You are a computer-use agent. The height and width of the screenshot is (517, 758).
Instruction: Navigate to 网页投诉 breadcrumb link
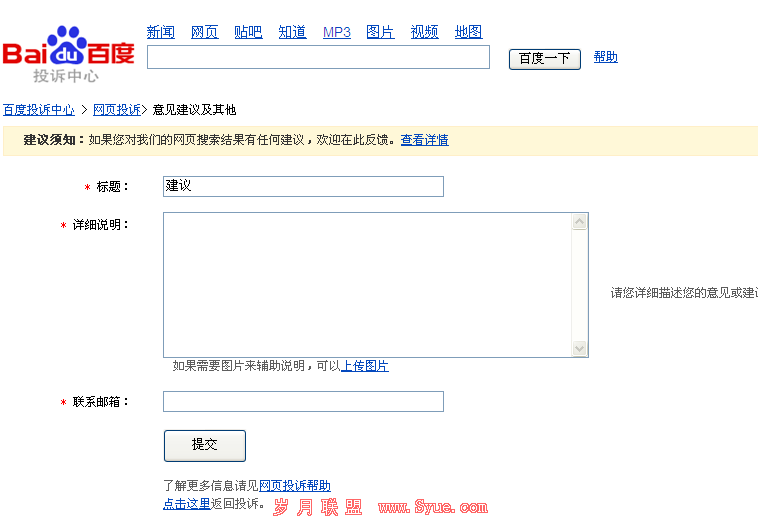click(x=116, y=110)
